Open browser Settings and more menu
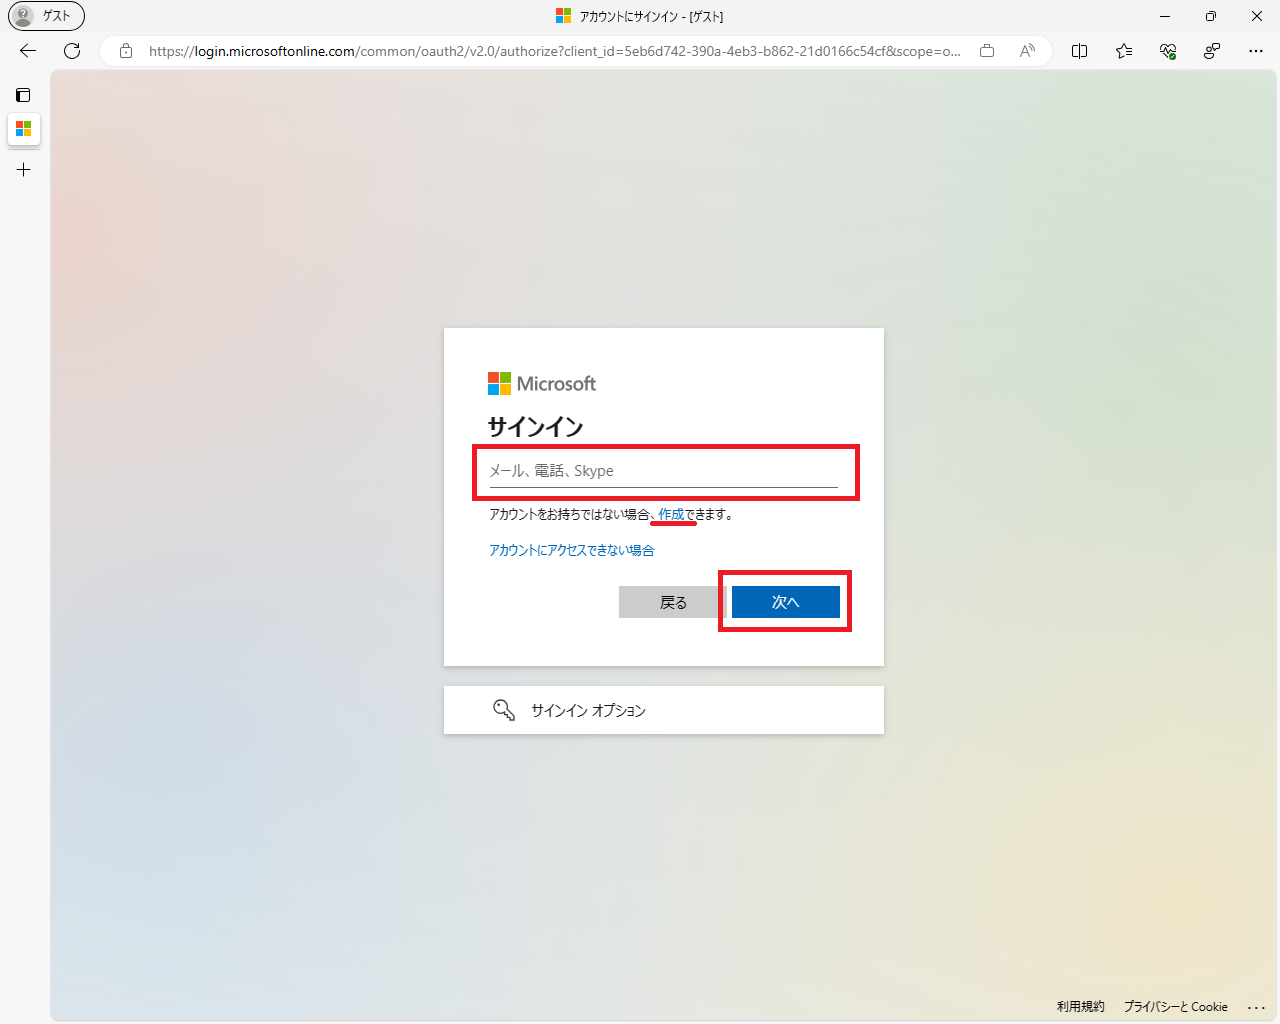Screen dimensions: 1280x1024 click(1256, 51)
